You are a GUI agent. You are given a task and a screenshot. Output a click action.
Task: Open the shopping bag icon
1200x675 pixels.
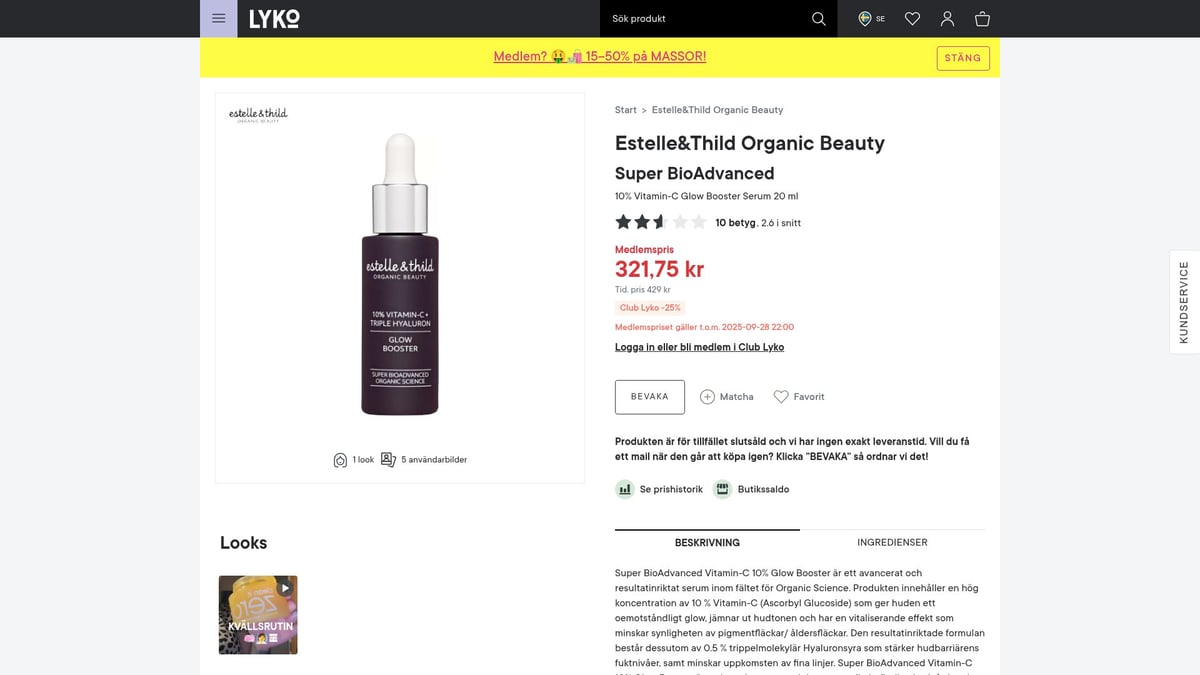pyautogui.click(x=982, y=19)
